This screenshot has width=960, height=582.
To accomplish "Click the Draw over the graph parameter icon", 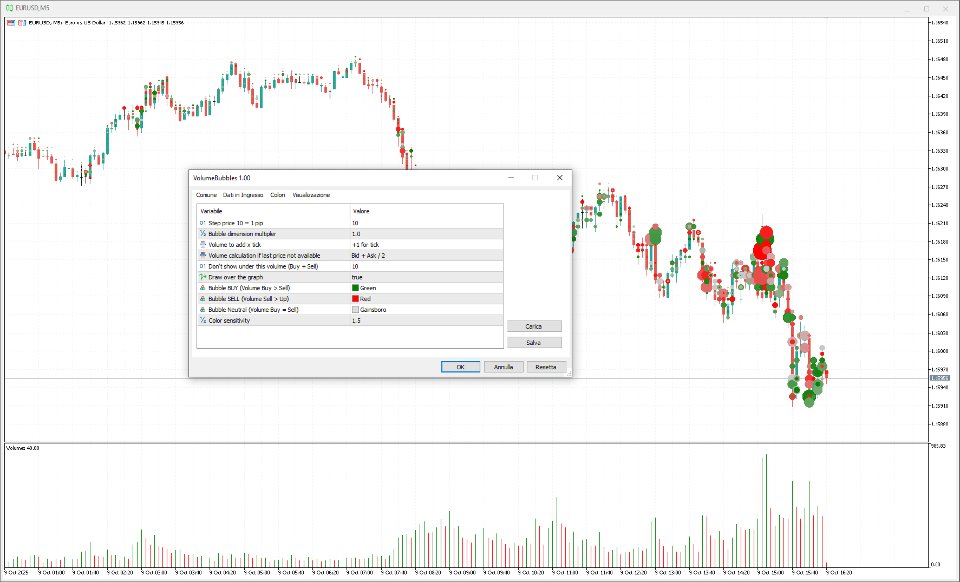I will click(x=202, y=277).
